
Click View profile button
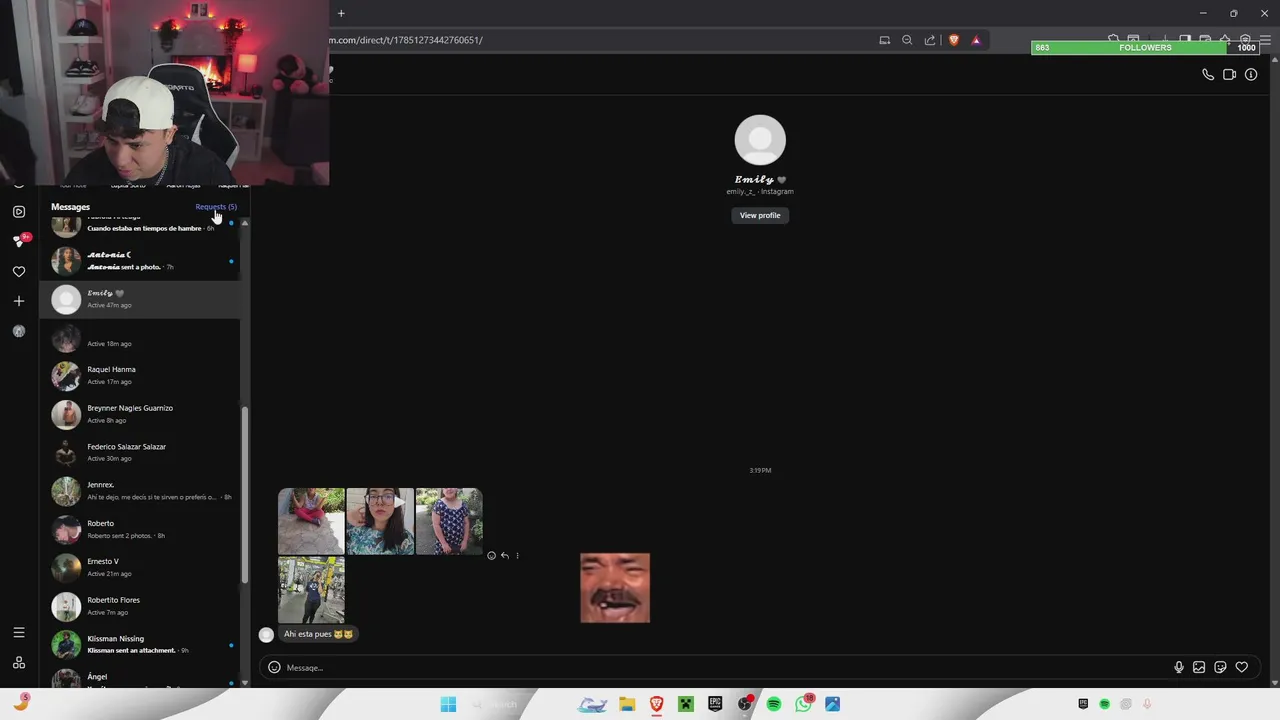[x=760, y=215]
